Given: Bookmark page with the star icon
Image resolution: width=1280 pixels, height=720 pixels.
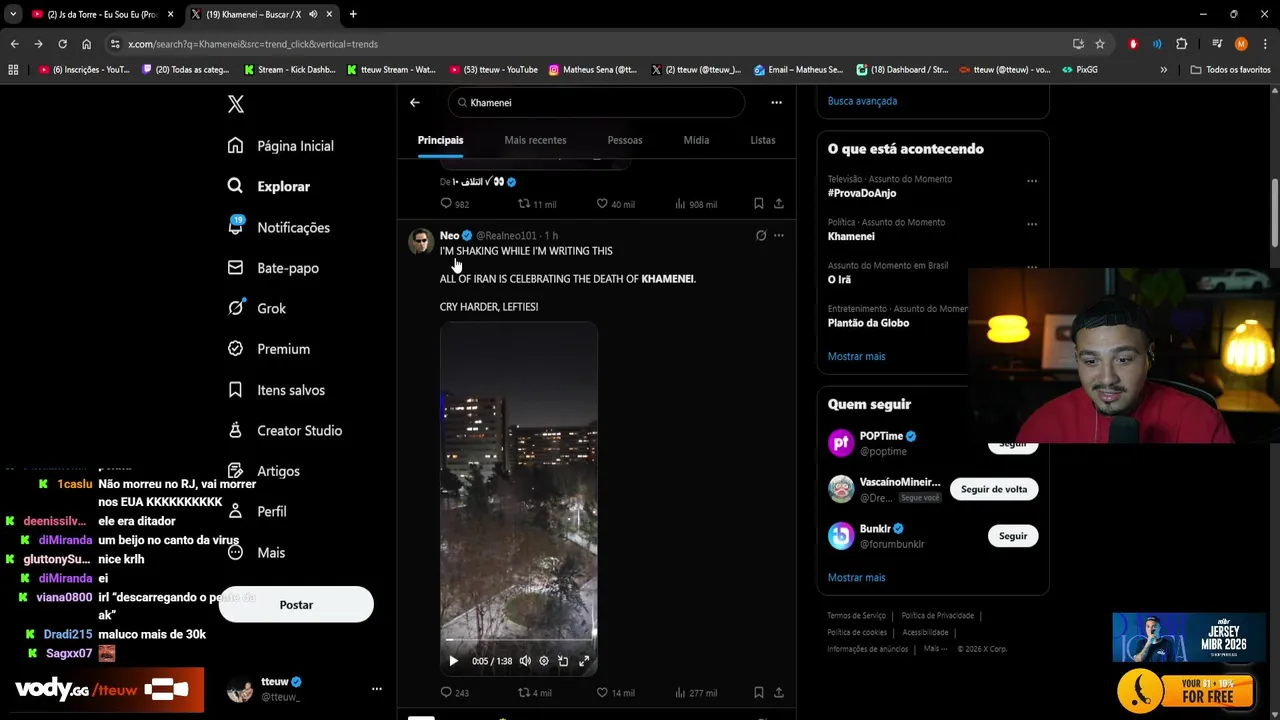Looking at the screenshot, I should [x=1100, y=44].
